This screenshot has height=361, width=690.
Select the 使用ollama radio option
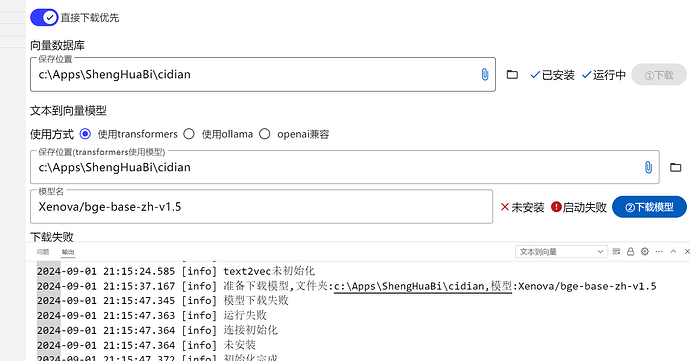tap(189, 134)
